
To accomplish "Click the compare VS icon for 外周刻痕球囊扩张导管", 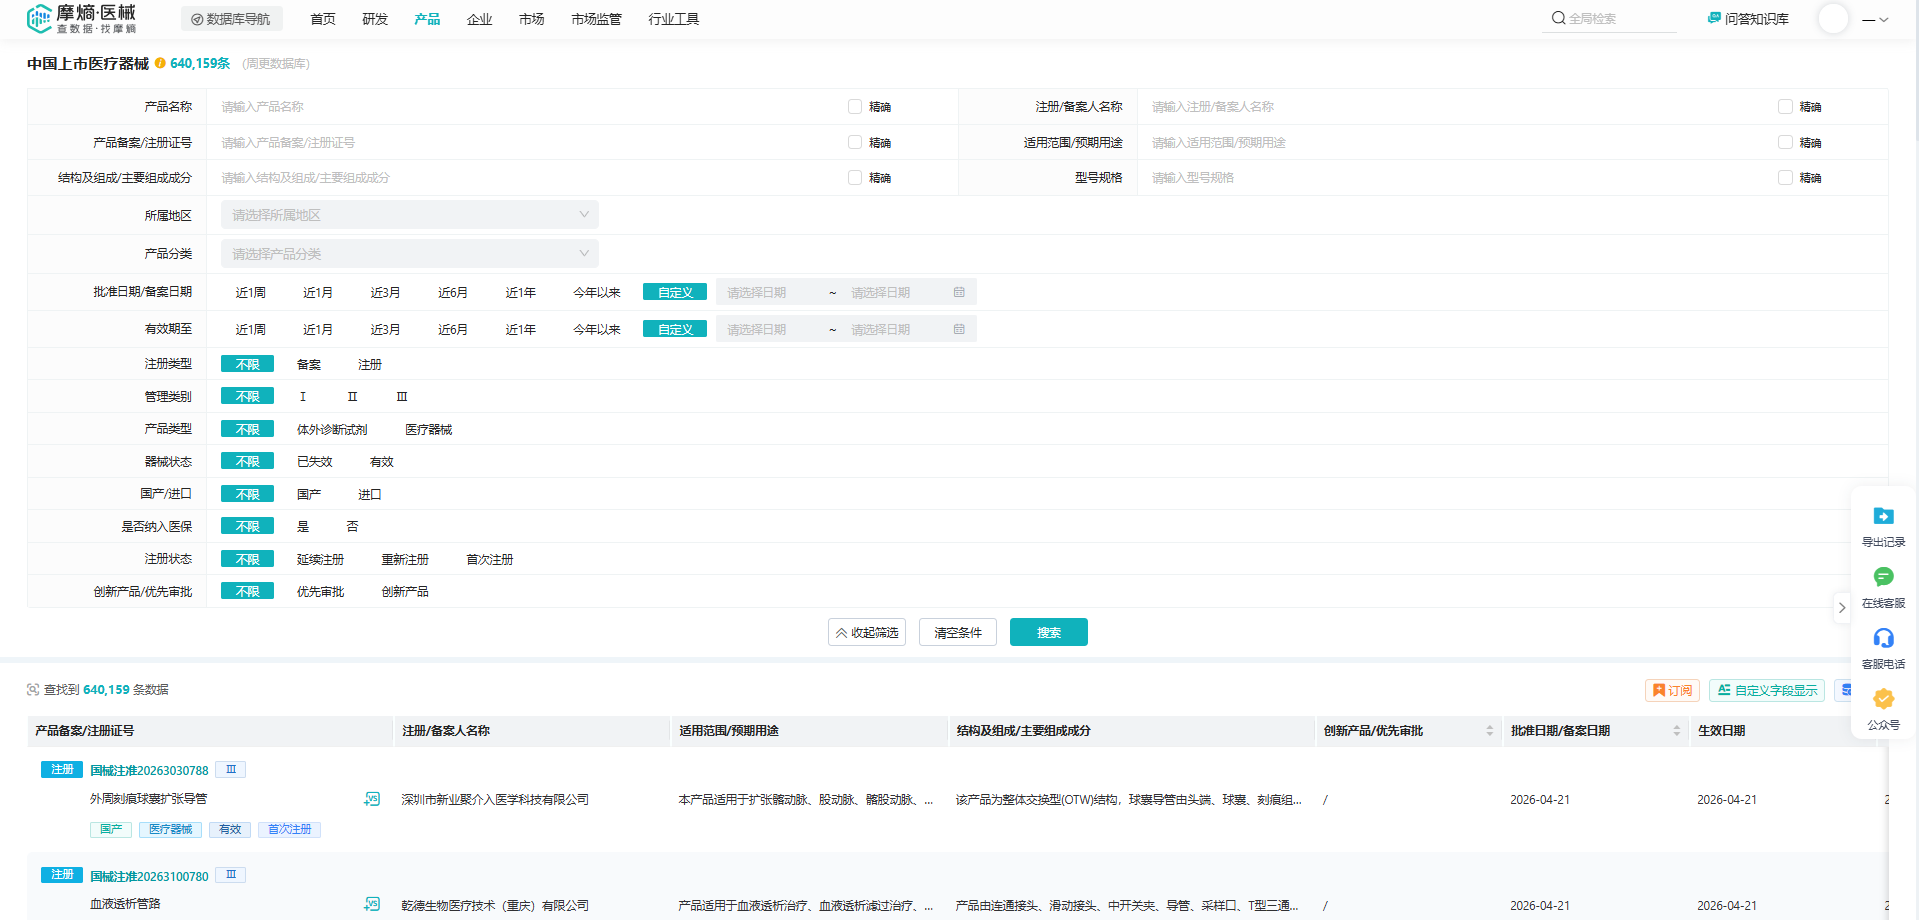I will coord(372,799).
